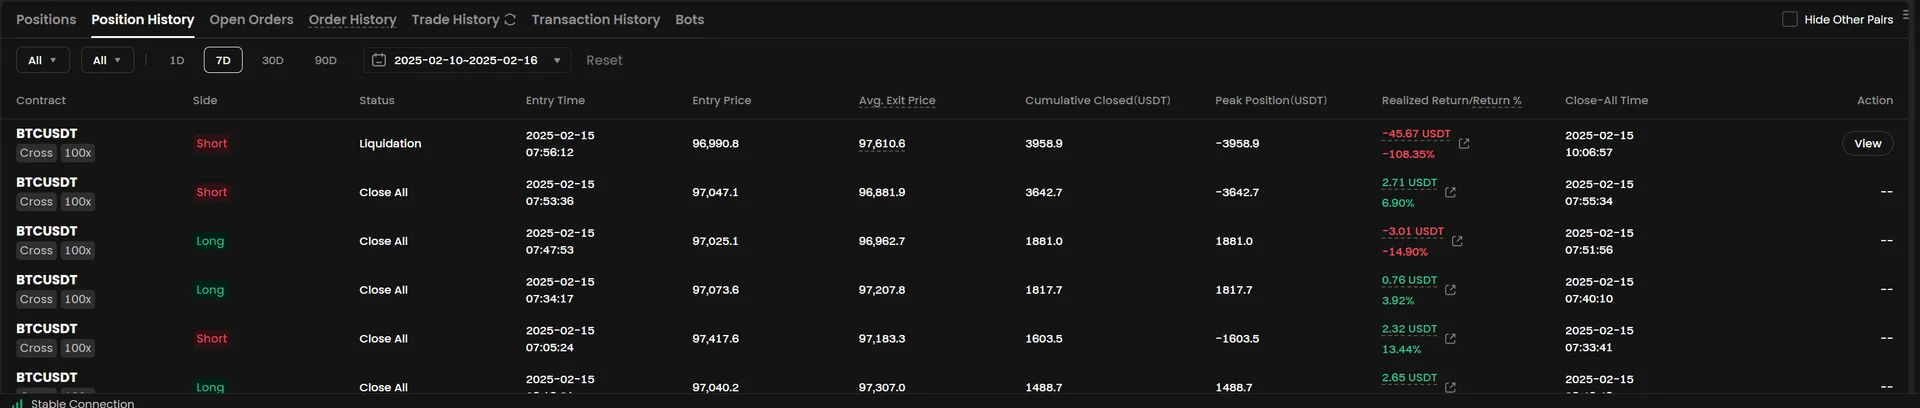Select the 1D time range filter

[x=177, y=61]
